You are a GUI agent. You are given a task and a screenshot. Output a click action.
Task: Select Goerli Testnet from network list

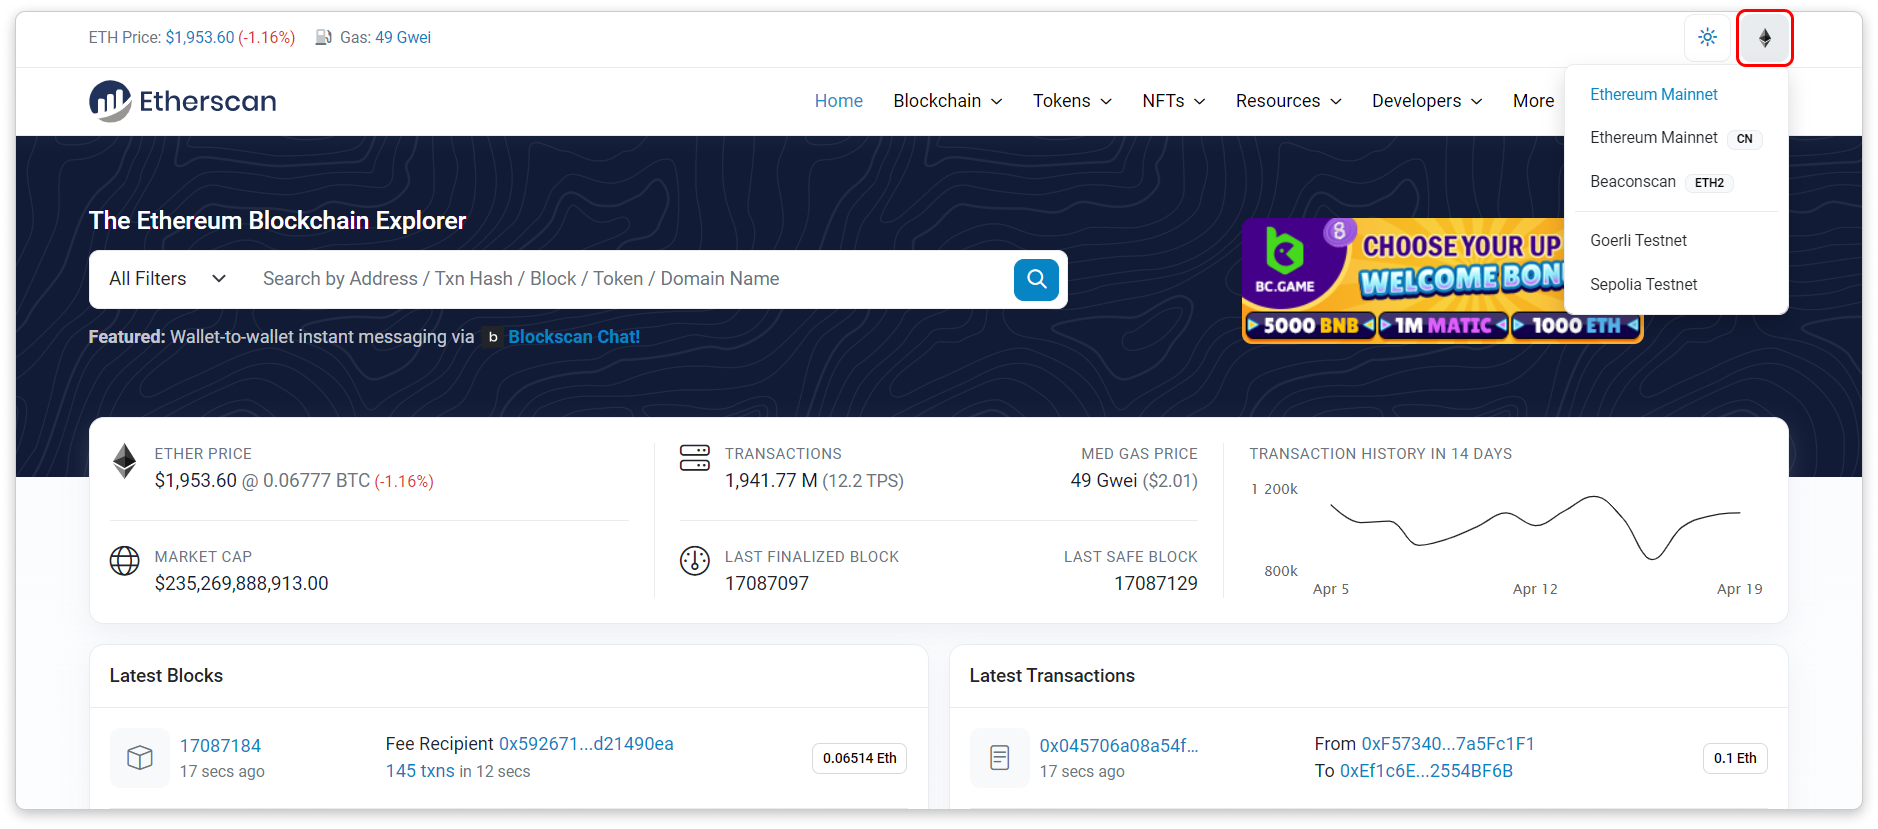(x=1638, y=241)
